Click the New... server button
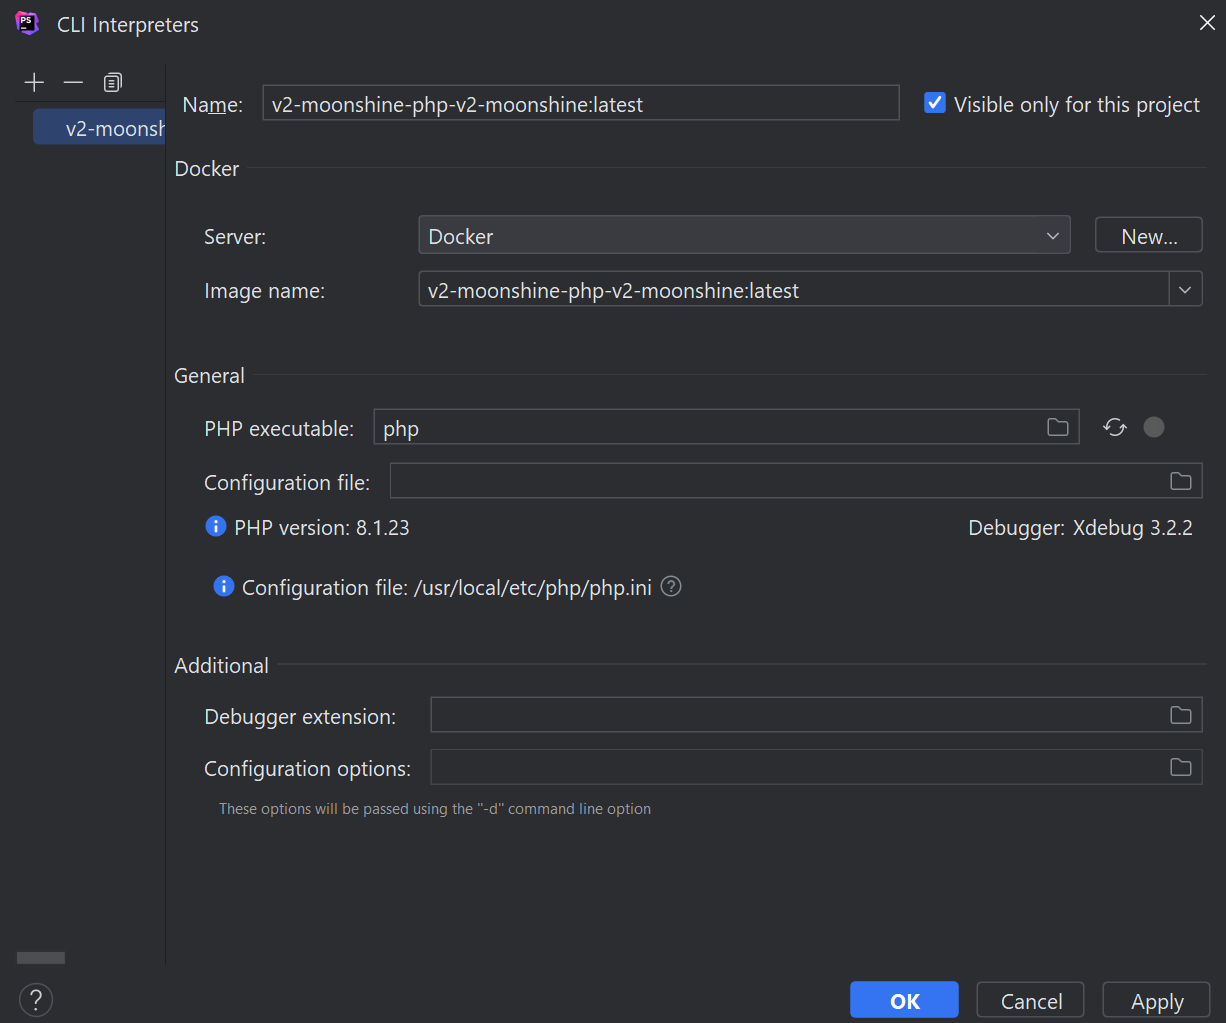 tap(1149, 236)
